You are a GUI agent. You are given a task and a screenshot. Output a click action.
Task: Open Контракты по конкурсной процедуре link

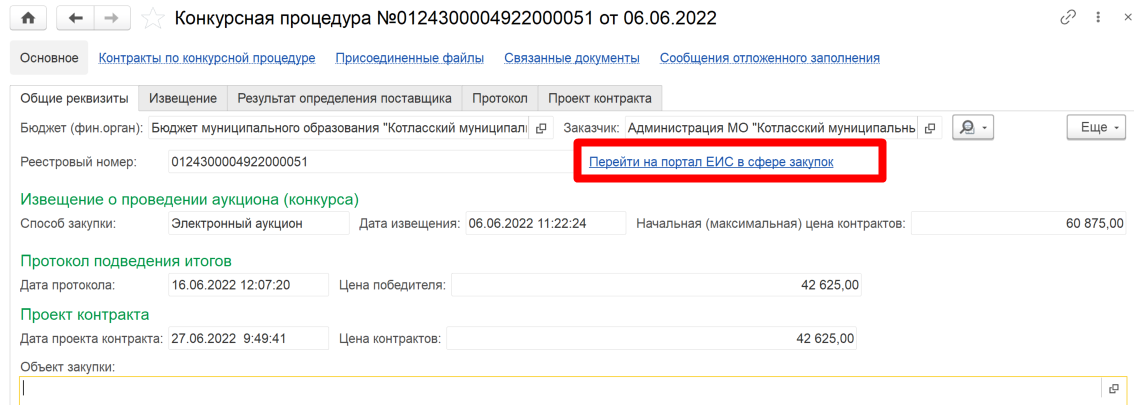click(x=207, y=58)
